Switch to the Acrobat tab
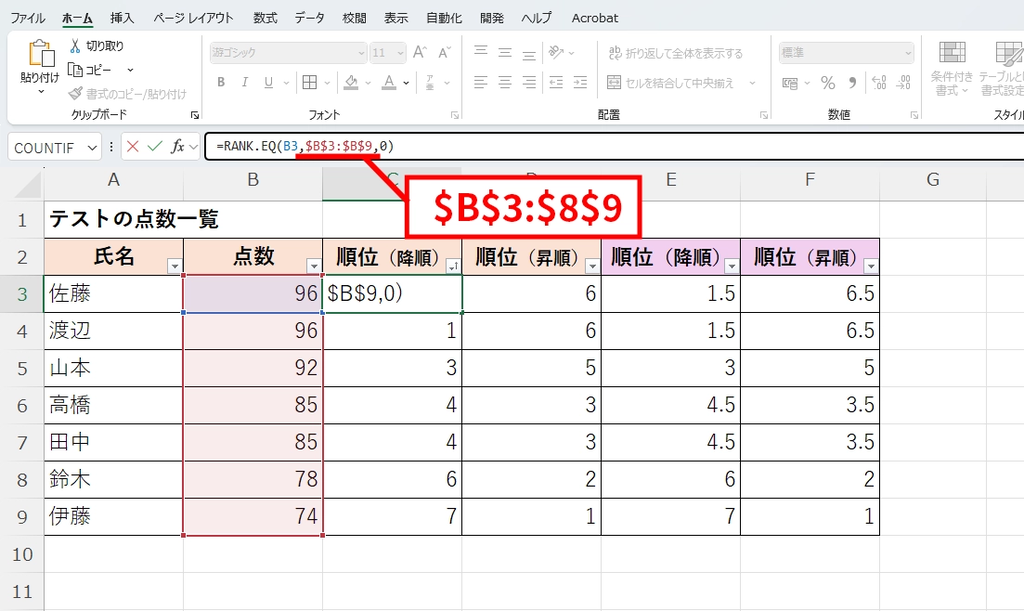The width and height of the screenshot is (1024, 611). [594, 18]
